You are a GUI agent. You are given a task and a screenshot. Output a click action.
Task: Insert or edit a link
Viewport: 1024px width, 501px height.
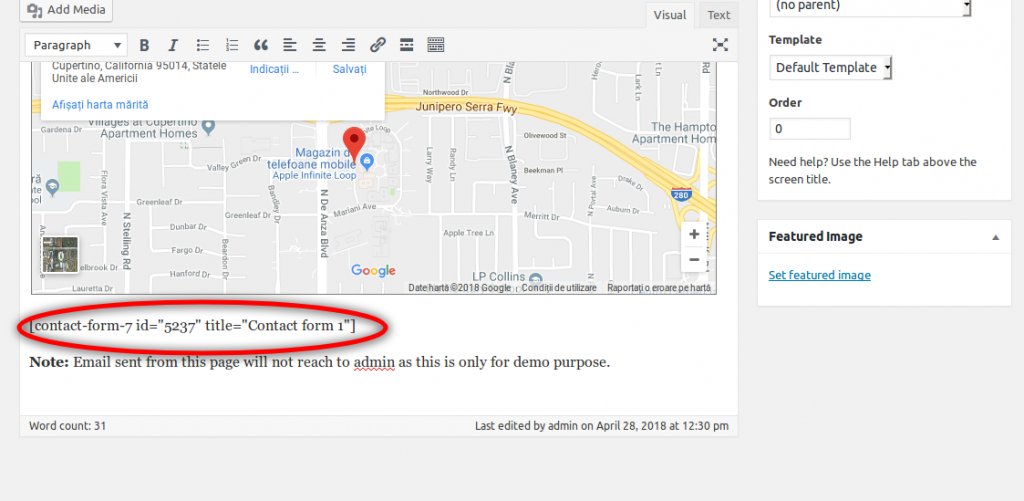tap(377, 45)
